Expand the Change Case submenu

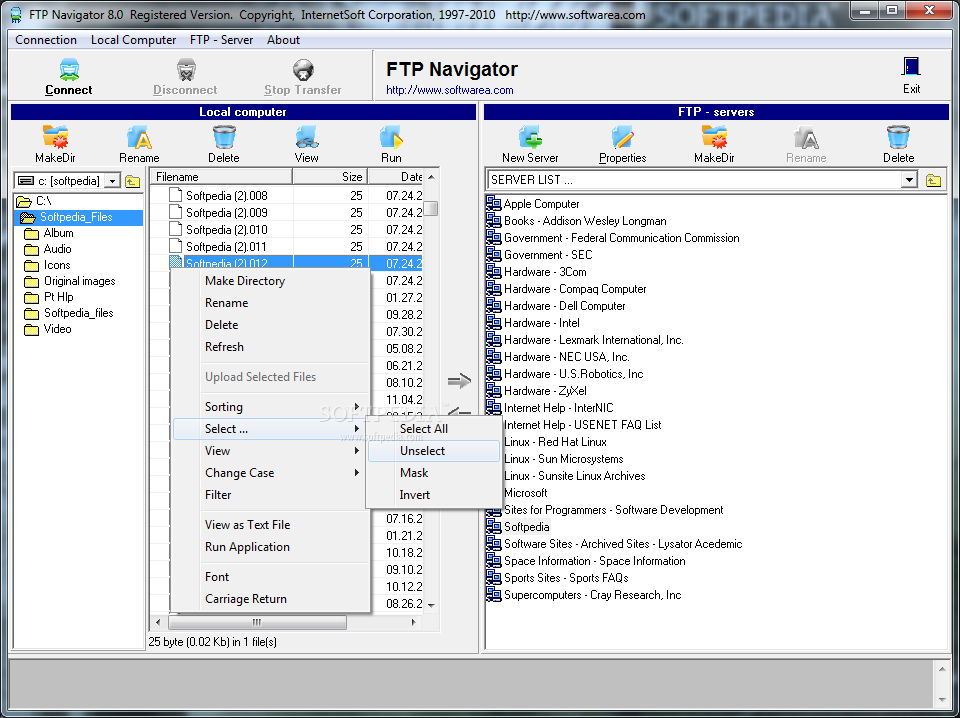pos(271,473)
